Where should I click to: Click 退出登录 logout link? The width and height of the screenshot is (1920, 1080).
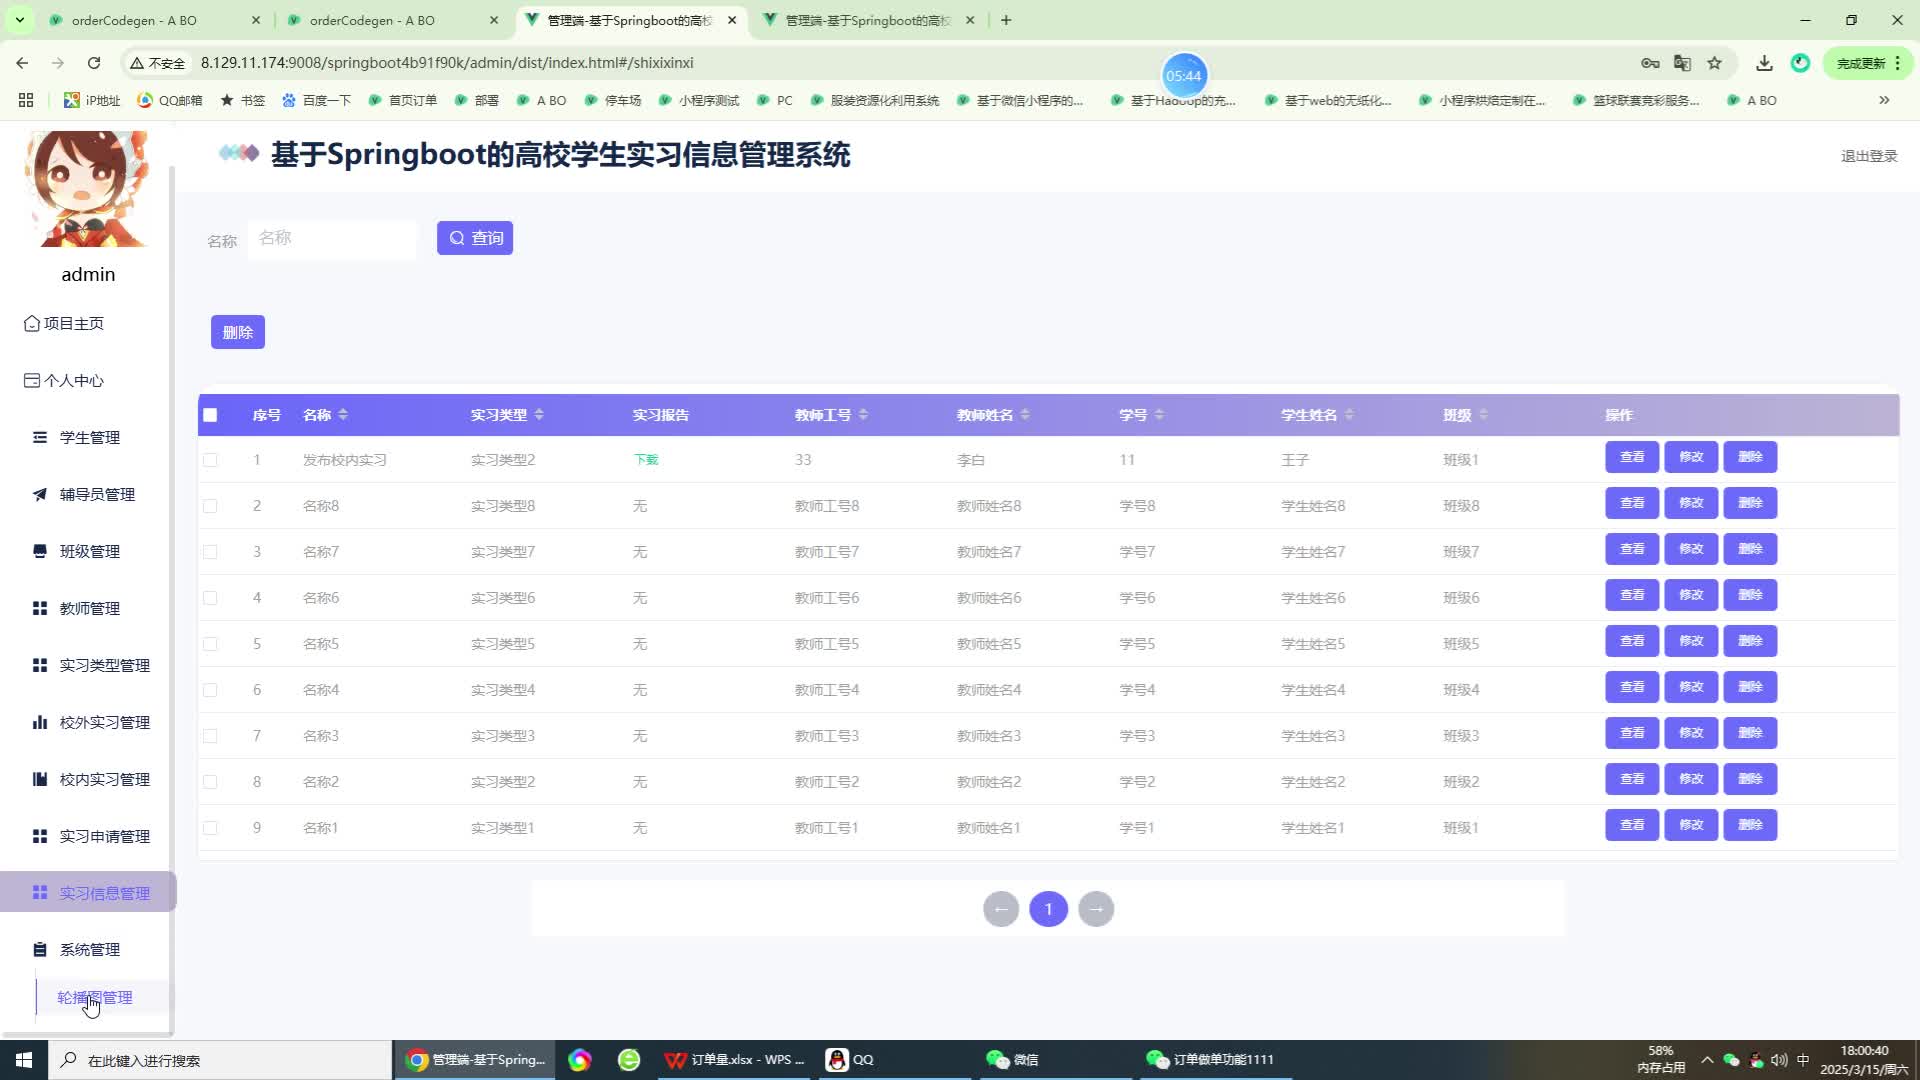pos(1868,156)
